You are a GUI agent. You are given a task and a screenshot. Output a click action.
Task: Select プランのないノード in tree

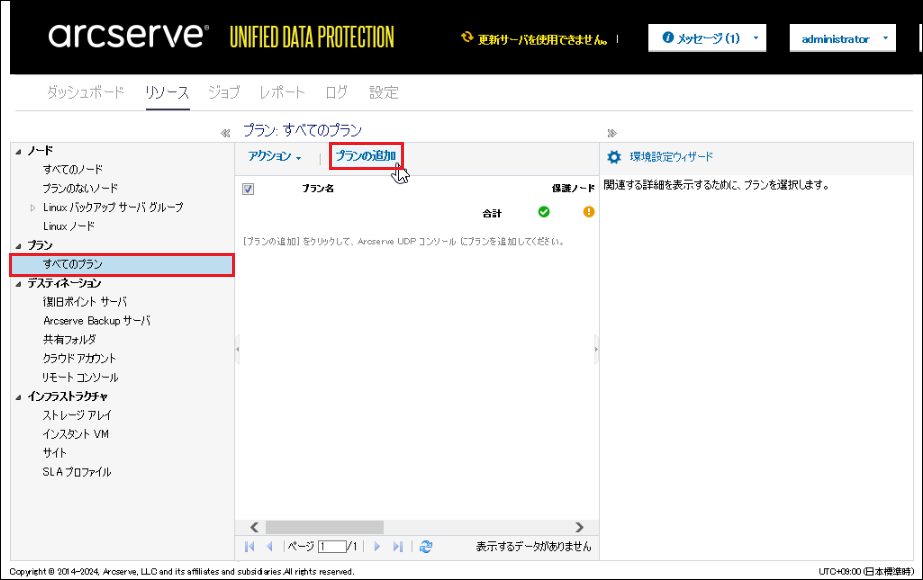pos(80,188)
